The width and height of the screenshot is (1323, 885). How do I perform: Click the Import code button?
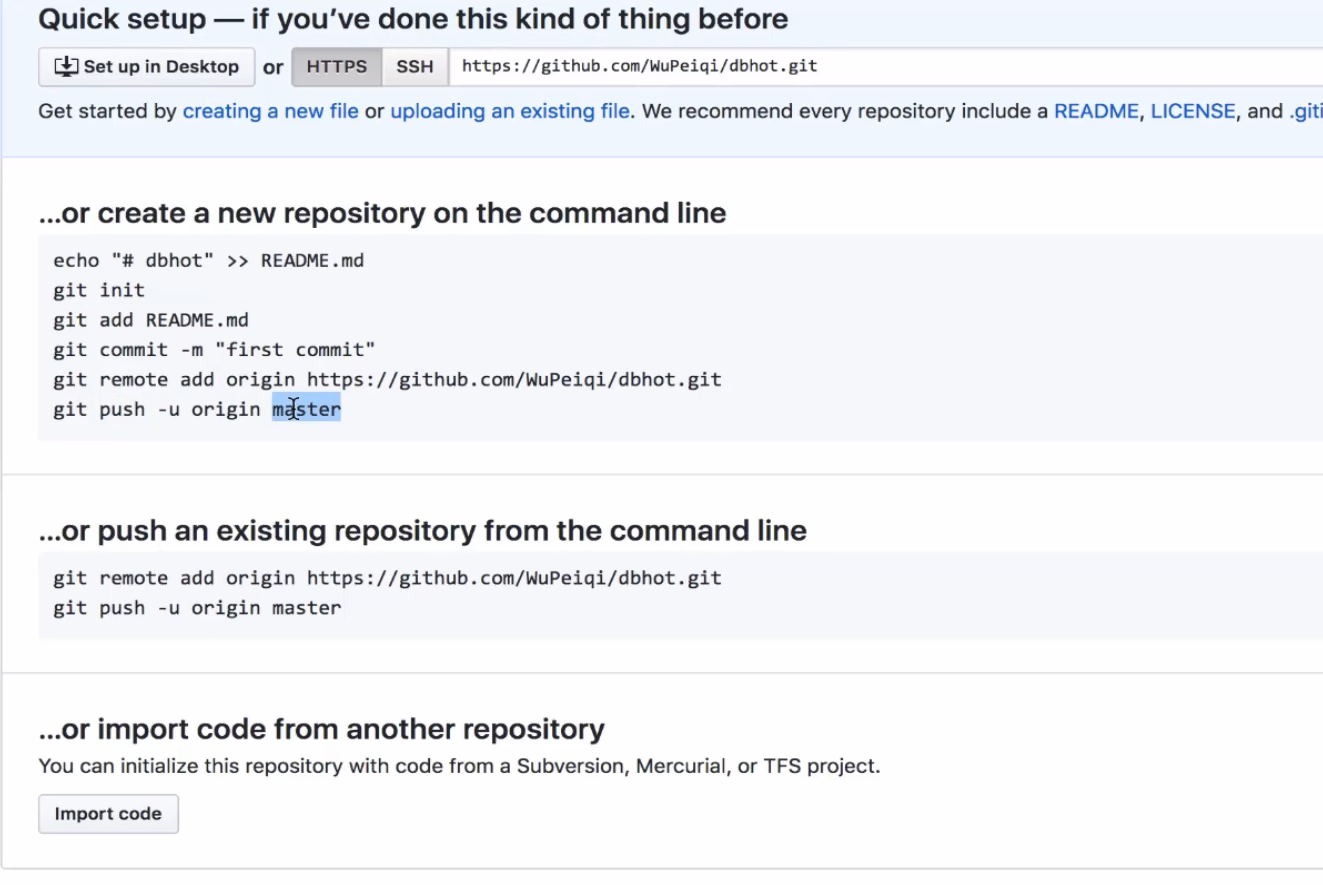pos(108,814)
